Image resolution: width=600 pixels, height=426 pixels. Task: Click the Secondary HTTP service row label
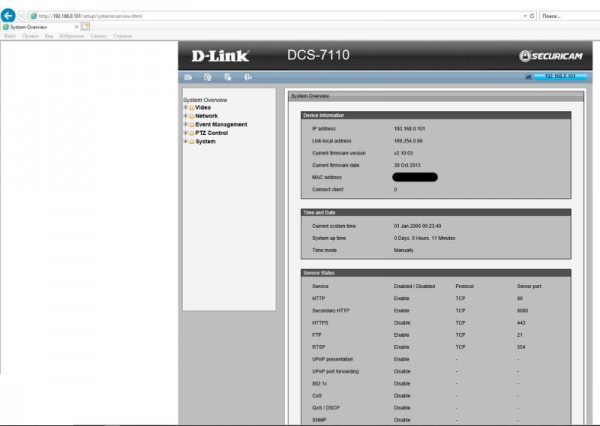pyautogui.click(x=331, y=311)
